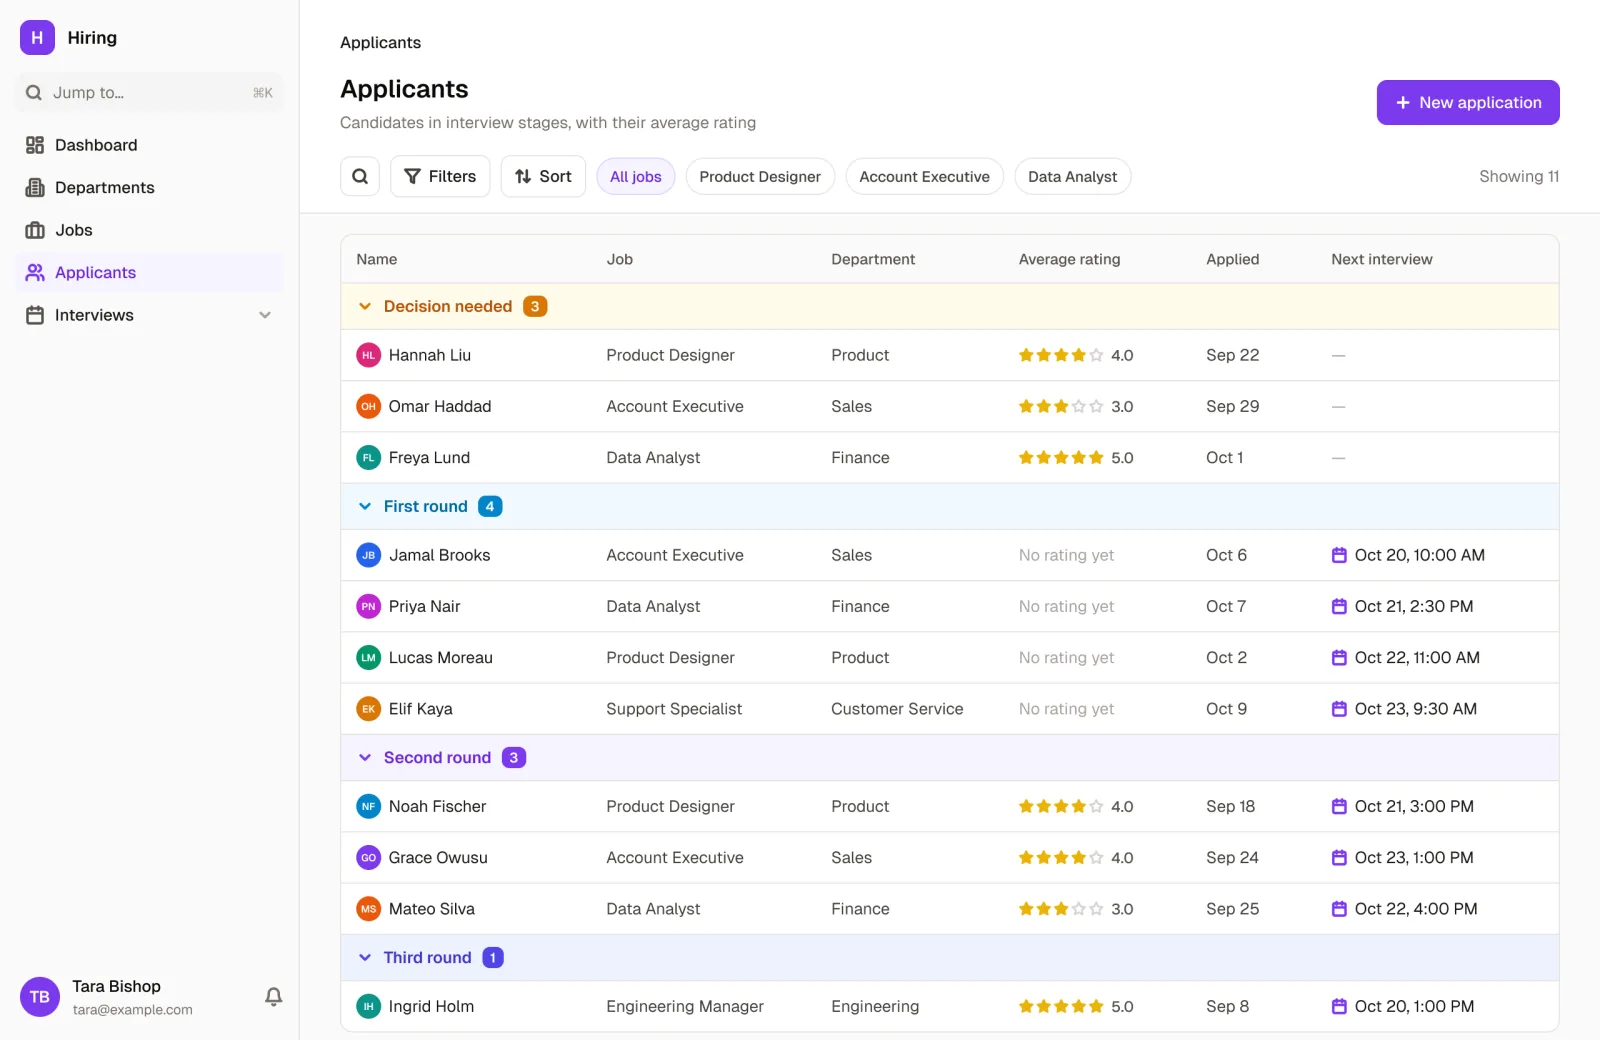1600x1040 pixels.
Task: Click the Average rating column header
Action: 1069,259
